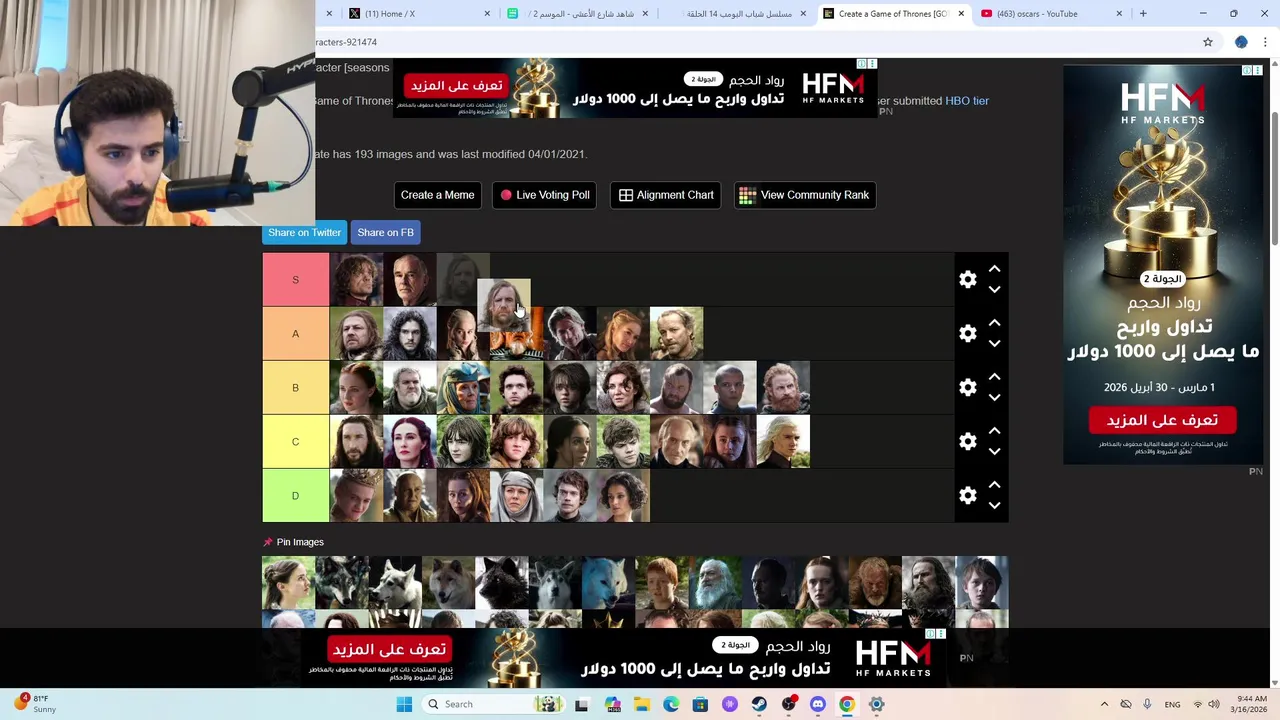Screen dimensions: 1280x720
Task: Click the taskbar Search box
Action: pyautogui.click(x=492, y=704)
